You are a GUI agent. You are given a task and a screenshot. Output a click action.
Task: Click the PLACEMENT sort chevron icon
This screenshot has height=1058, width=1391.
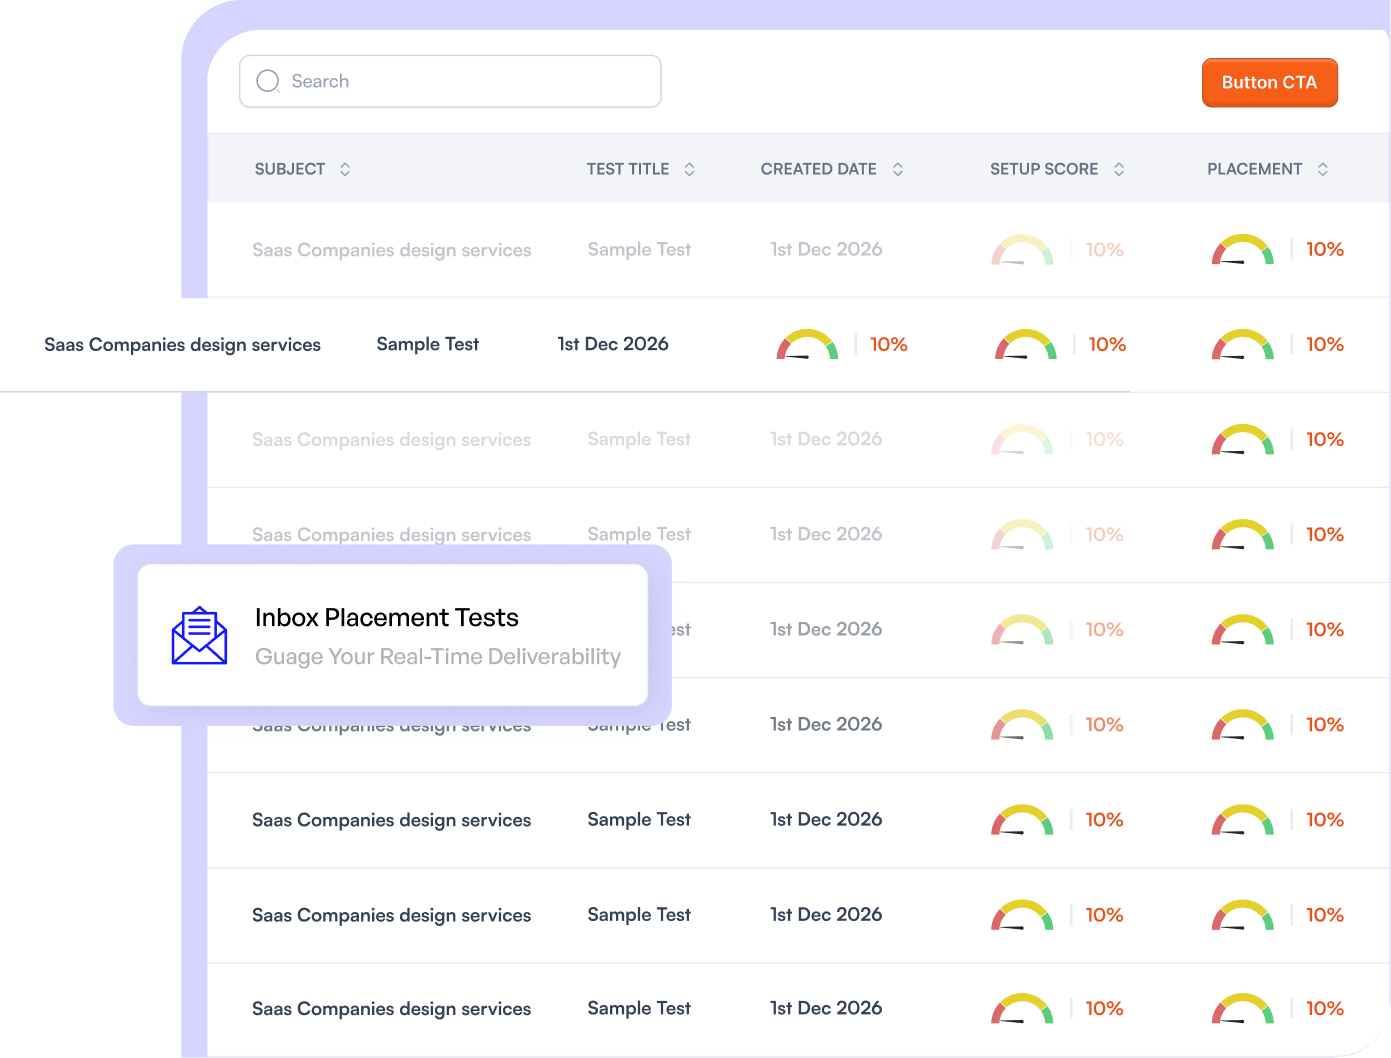(x=1323, y=169)
